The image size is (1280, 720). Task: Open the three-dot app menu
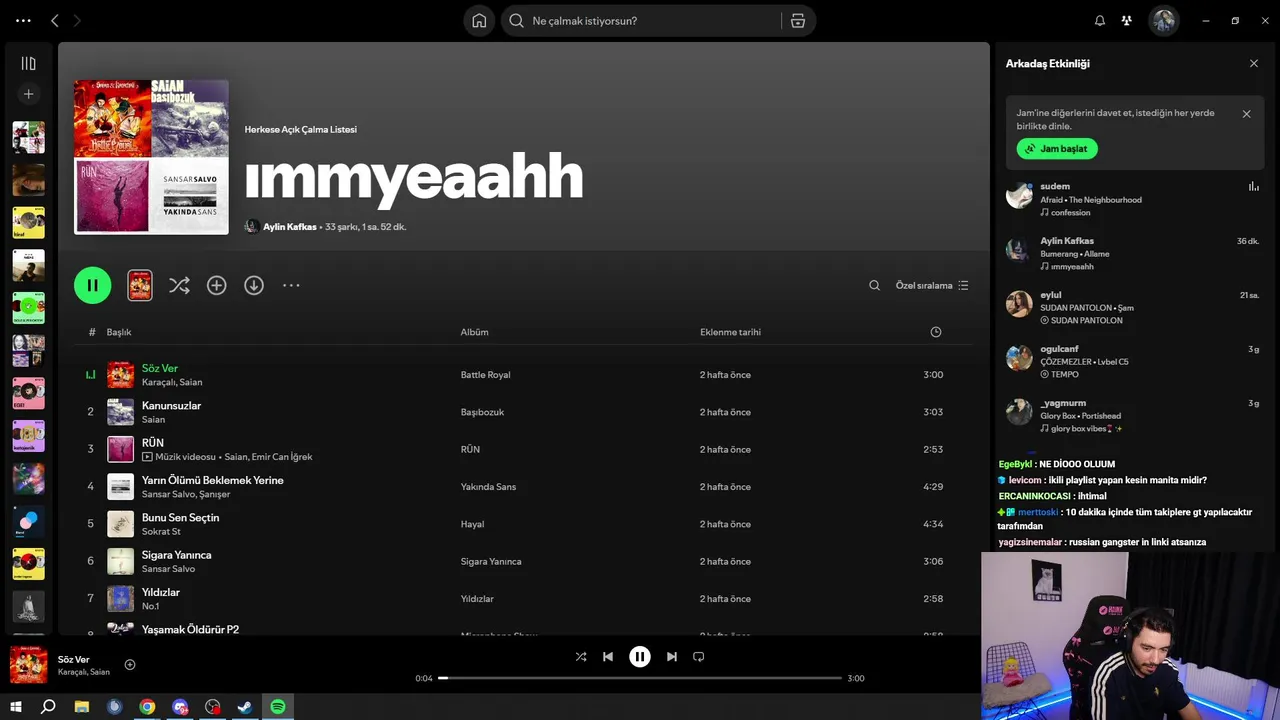[x=23, y=20]
